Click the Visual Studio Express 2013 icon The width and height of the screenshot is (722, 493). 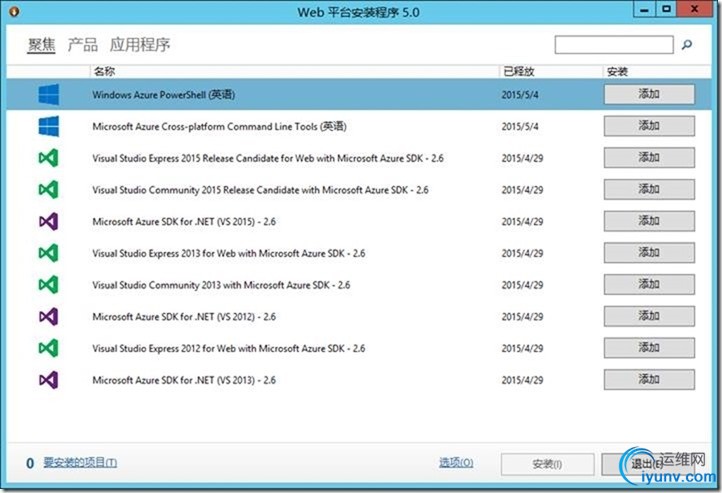tap(48, 253)
